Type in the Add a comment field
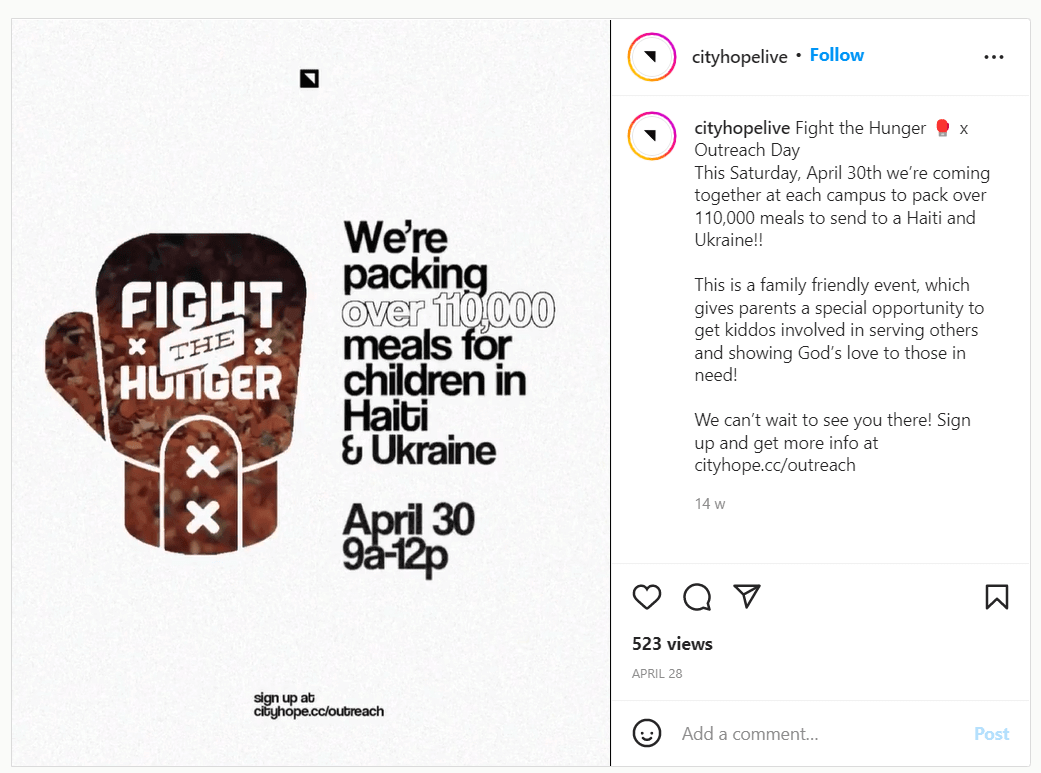Viewport: 1041px width, 773px height. [820, 734]
